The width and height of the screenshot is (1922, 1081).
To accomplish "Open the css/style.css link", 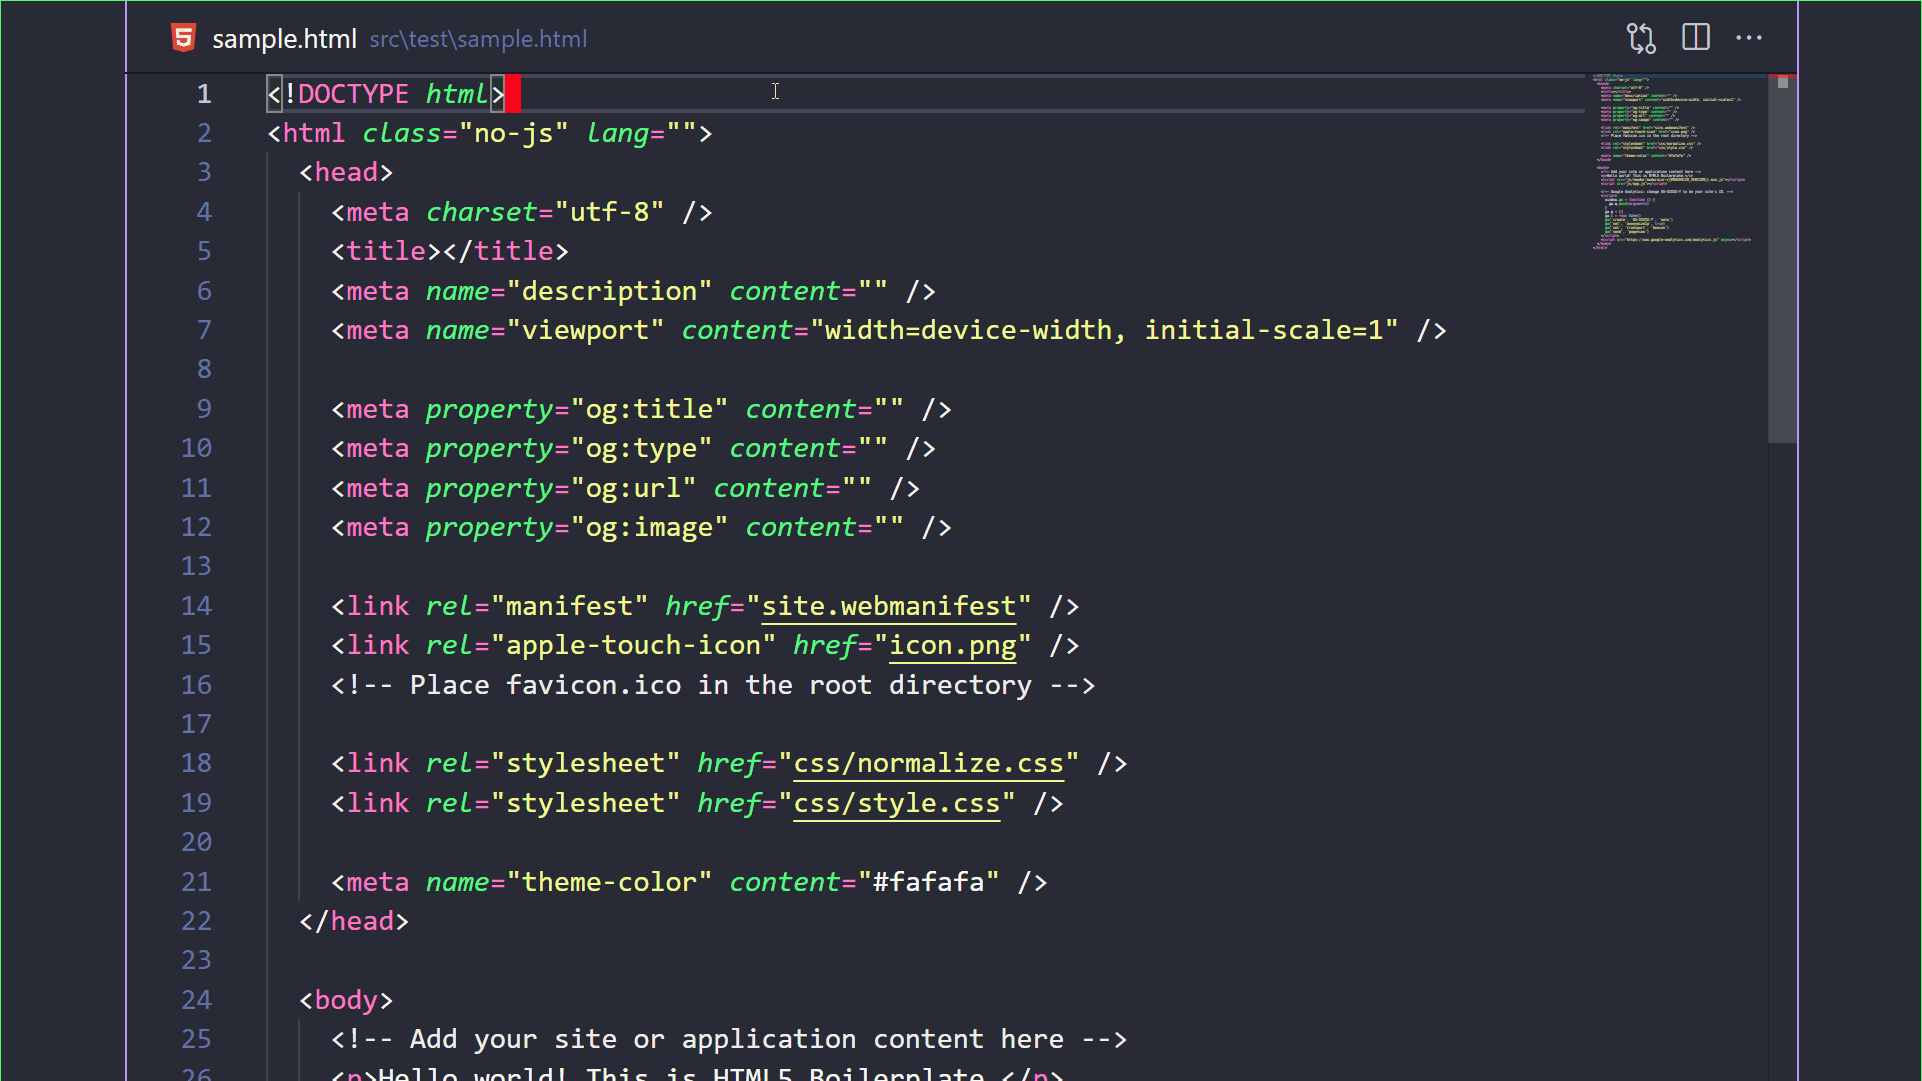I will 896,803.
